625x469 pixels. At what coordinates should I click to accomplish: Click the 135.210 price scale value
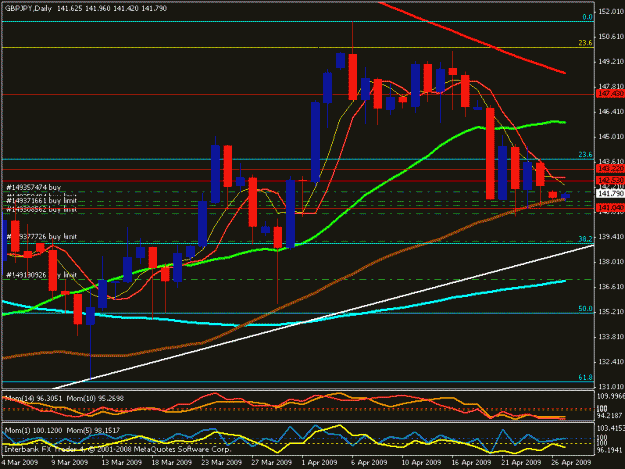click(611, 312)
